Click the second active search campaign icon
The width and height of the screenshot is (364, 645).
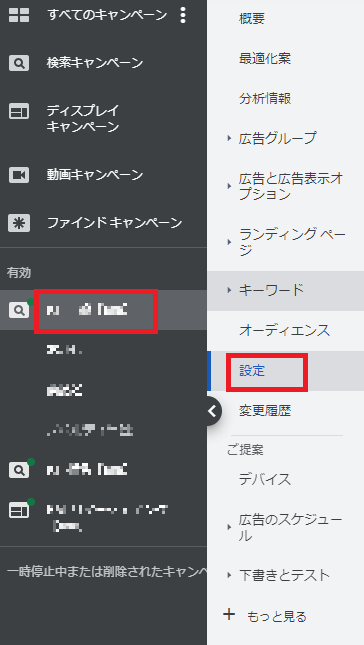coord(19,470)
